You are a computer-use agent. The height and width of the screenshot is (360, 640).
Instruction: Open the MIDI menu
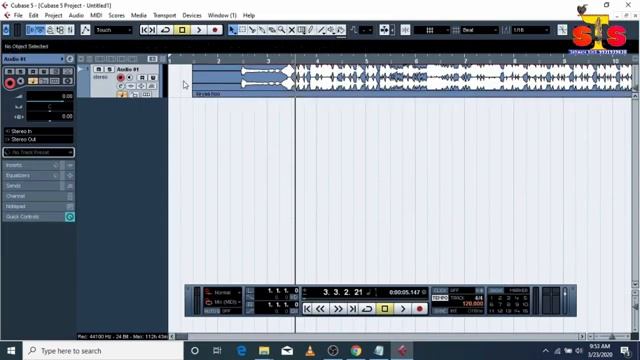(96, 15)
